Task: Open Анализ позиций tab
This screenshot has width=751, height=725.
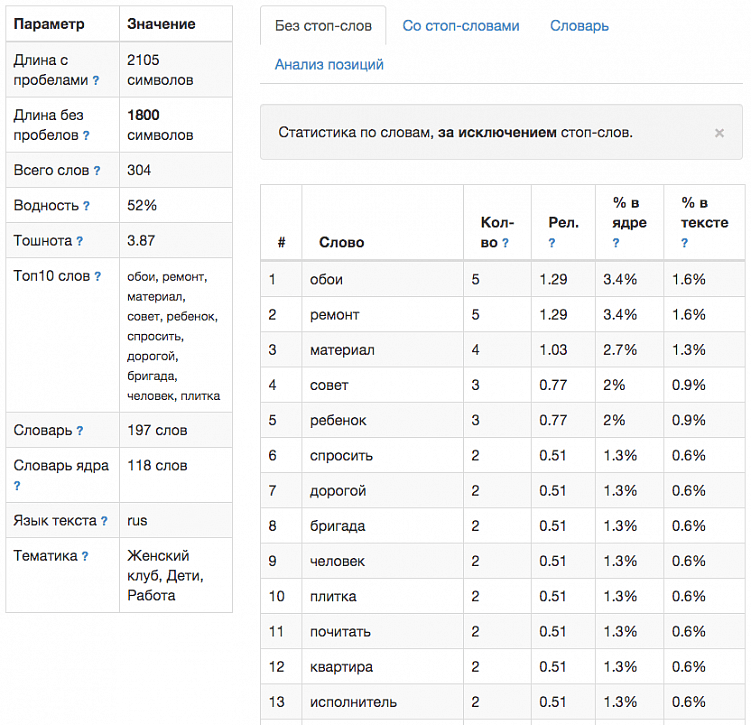Action: point(329,65)
